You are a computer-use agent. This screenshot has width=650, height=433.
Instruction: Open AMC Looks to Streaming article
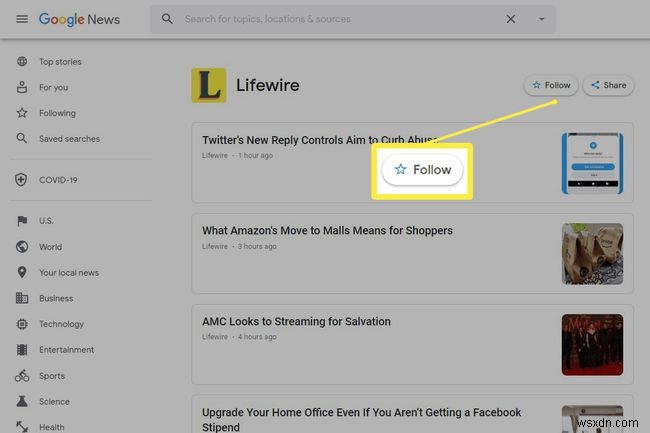[x=296, y=322]
